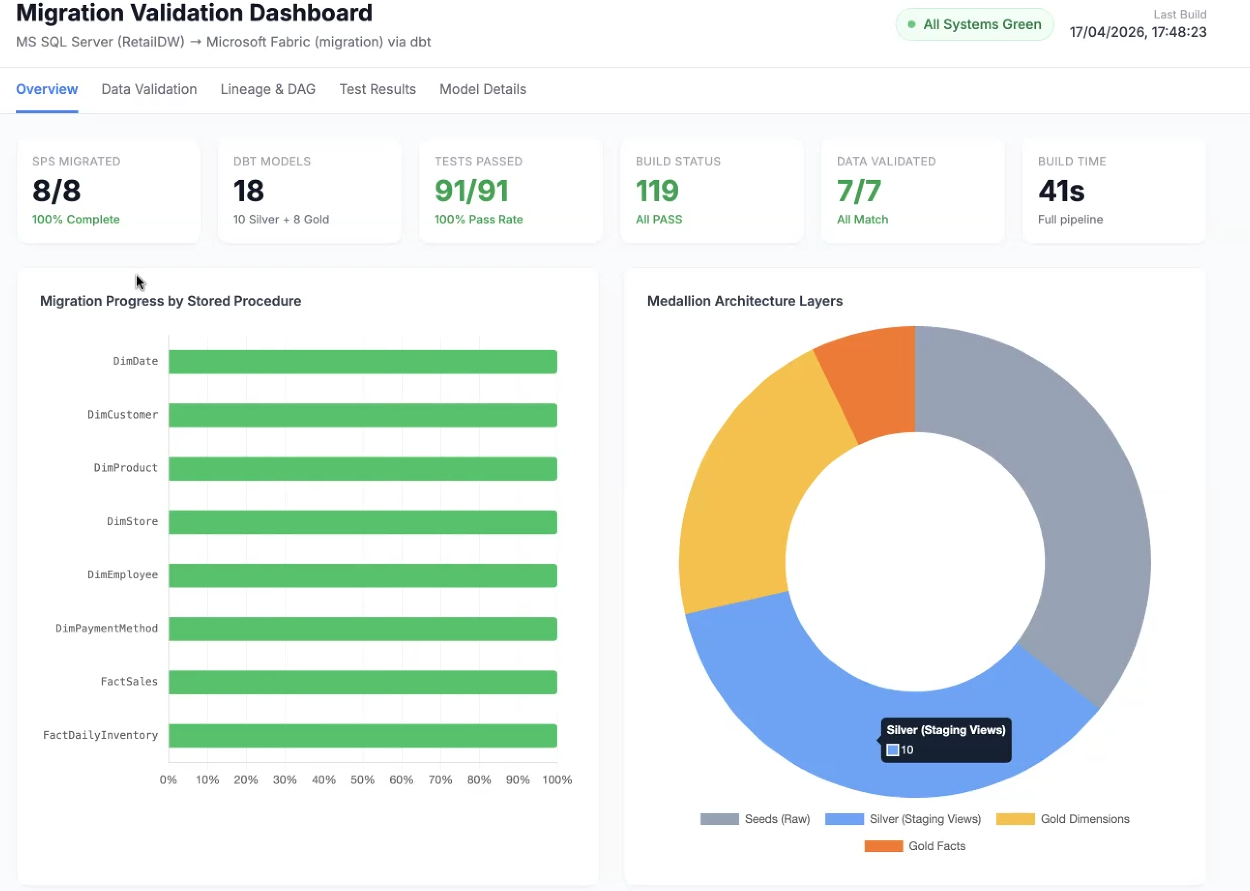Open the Model Details tab

pyautogui.click(x=482, y=89)
